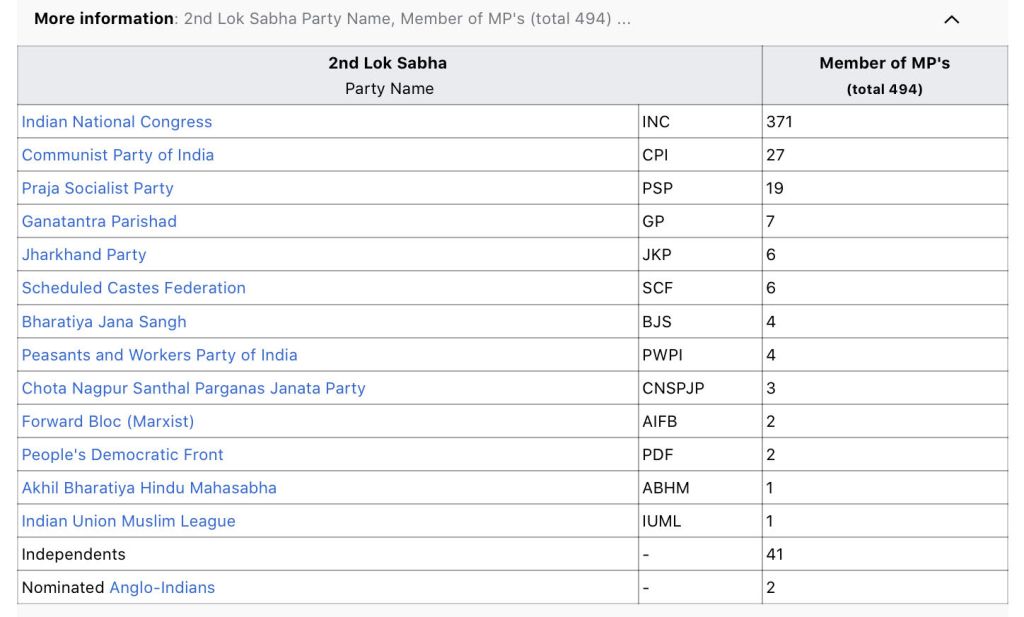Click Chota Nagpur Santhal Parganas Janata Party
Screen dimensions: 1024x617
coord(194,388)
